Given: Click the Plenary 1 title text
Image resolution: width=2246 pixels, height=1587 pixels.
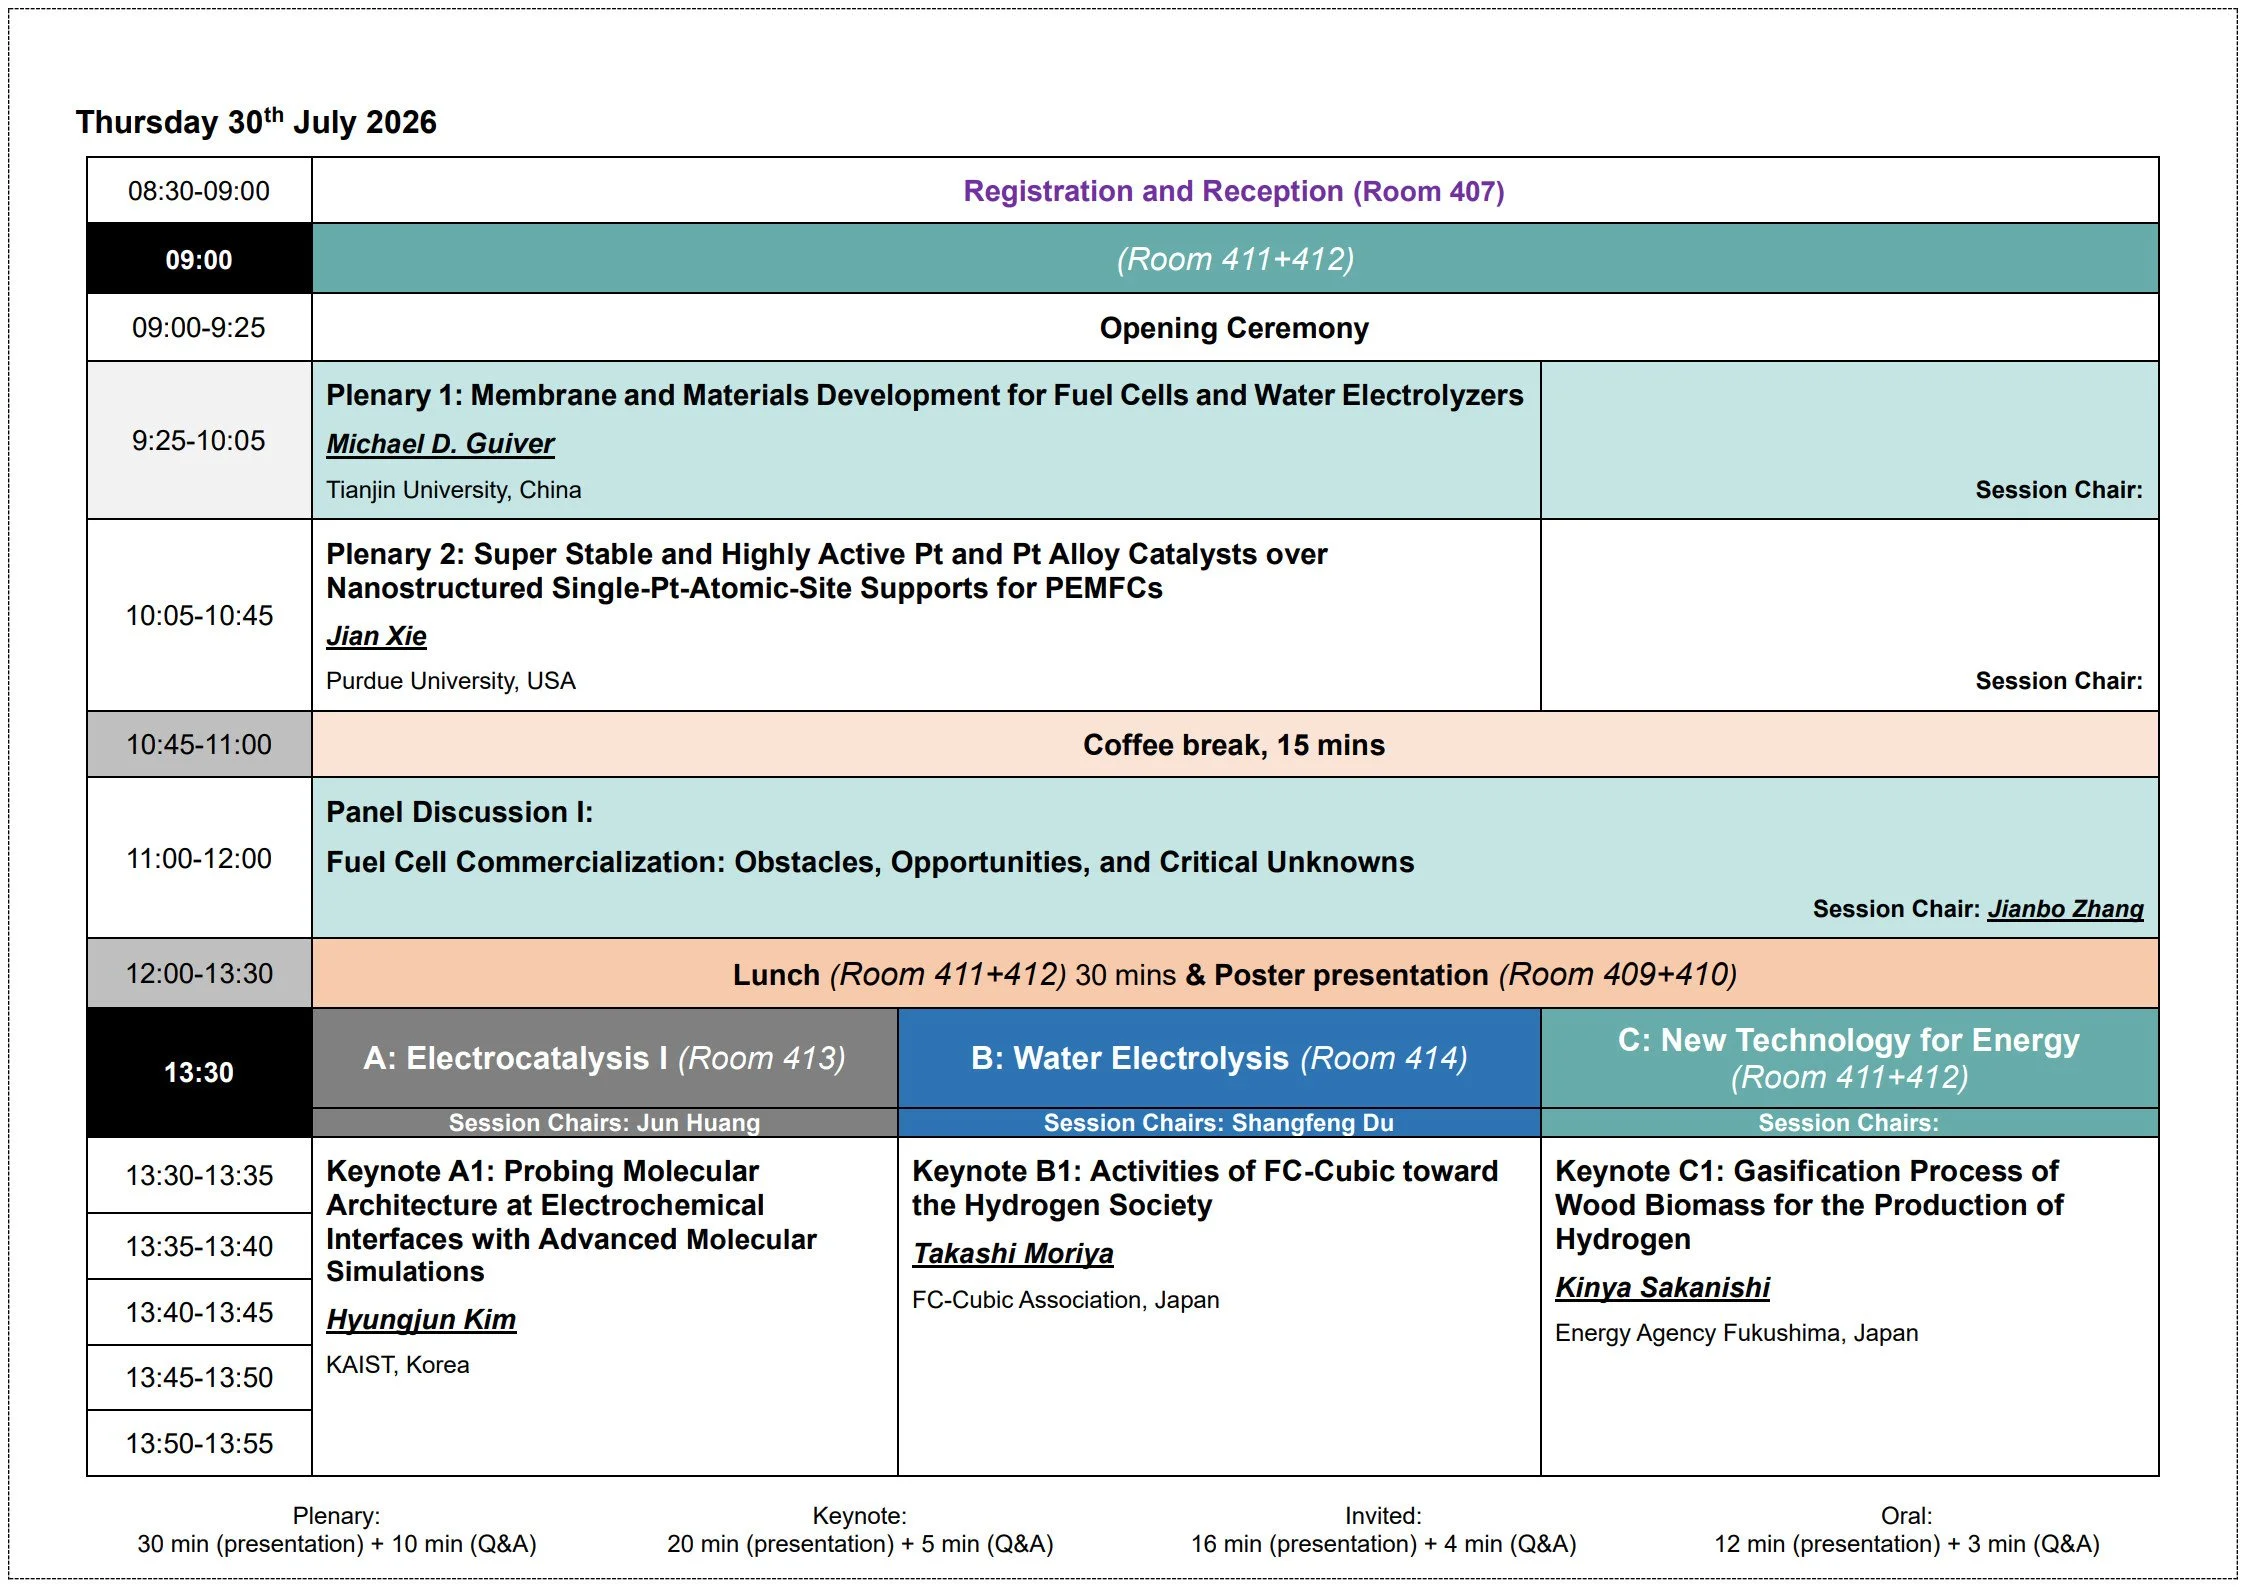Looking at the screenshot, I should [x=925, y=395].
